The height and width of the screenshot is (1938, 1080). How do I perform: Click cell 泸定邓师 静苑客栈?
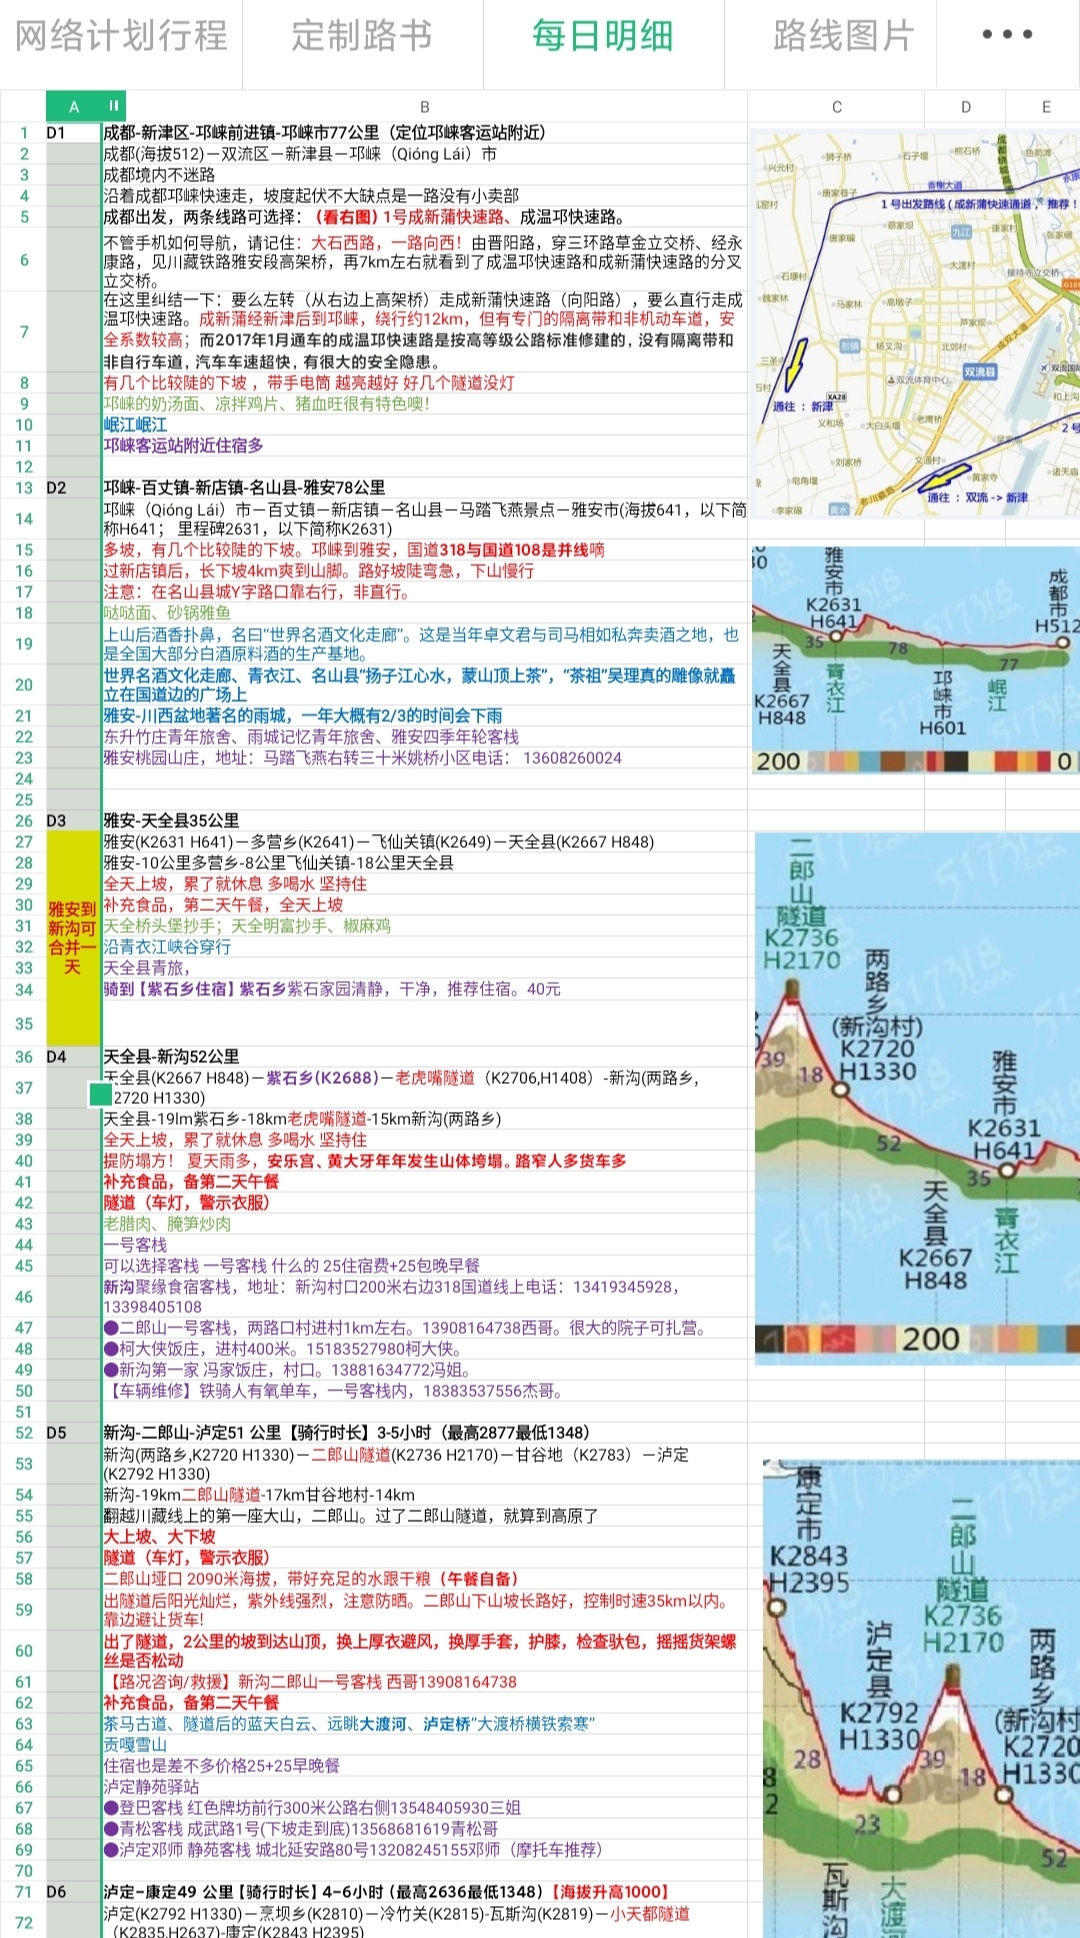[424, 1850]
